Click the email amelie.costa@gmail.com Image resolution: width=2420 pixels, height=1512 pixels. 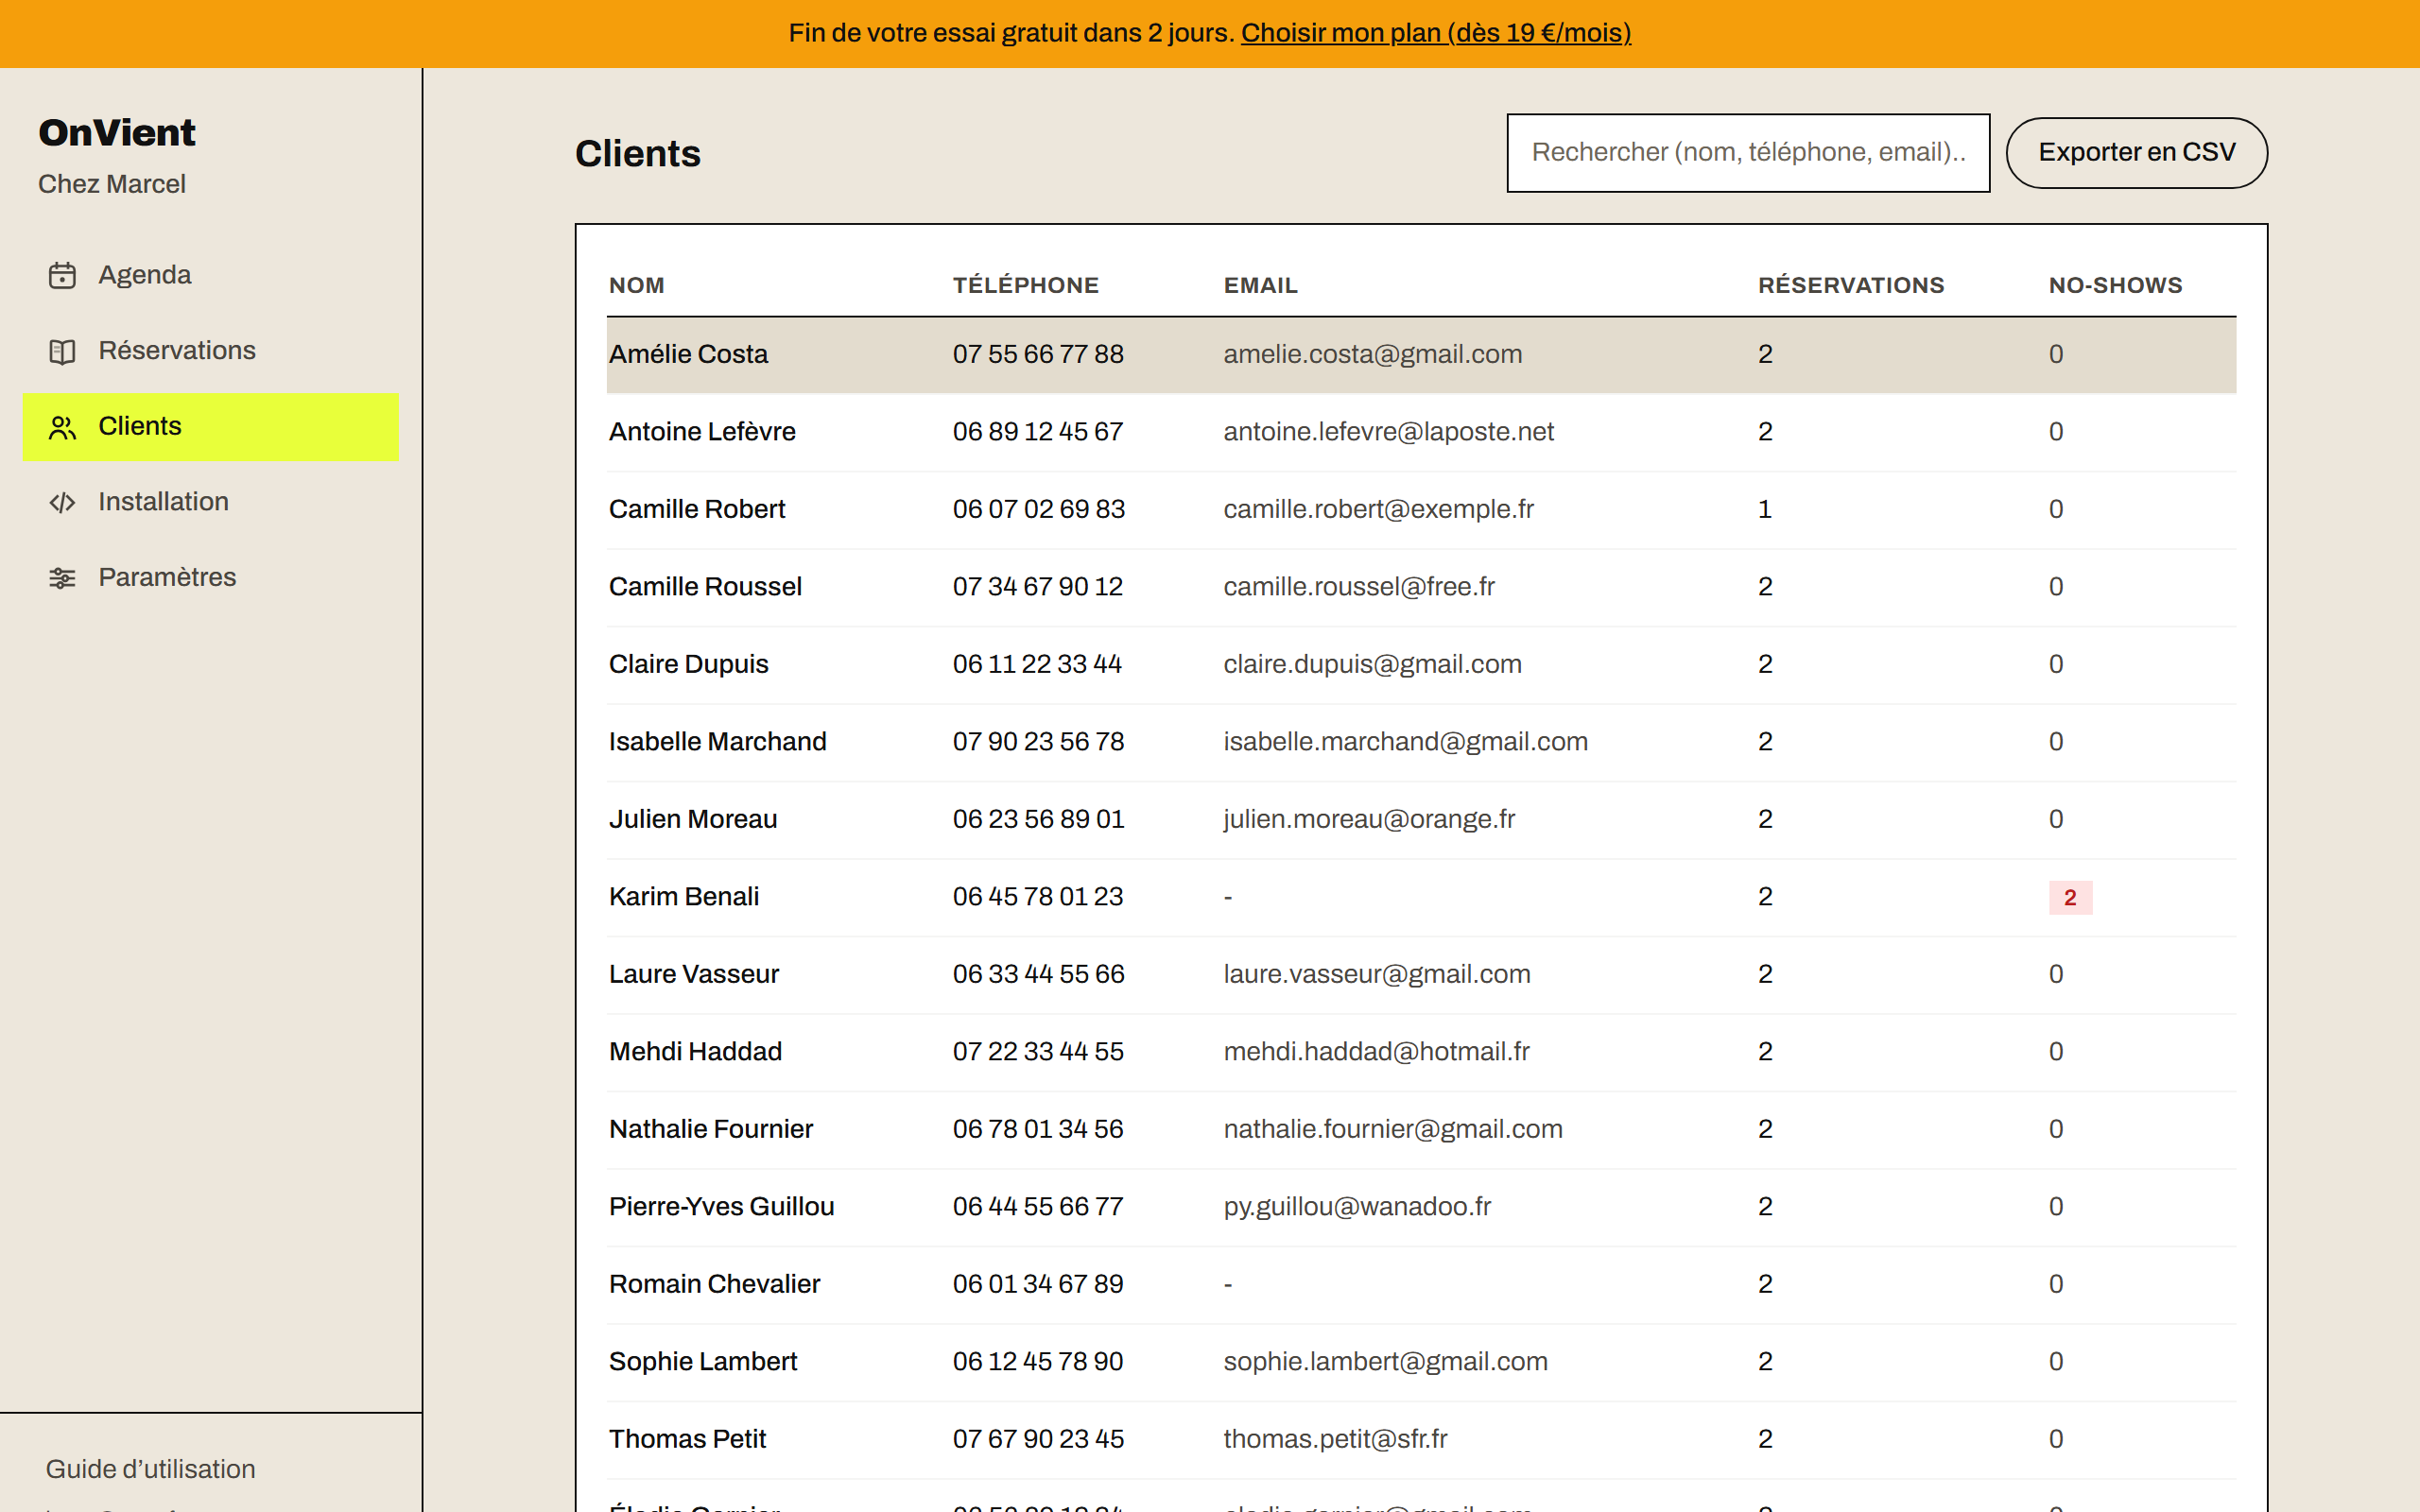(x=1372, y=354)
